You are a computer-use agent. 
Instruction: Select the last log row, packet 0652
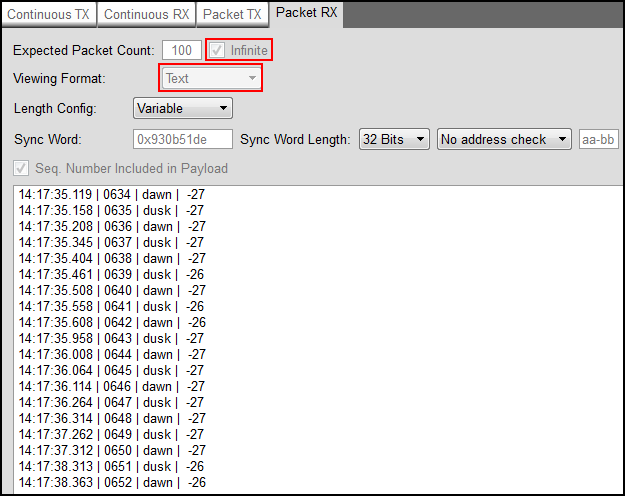(x=112, y=482)
